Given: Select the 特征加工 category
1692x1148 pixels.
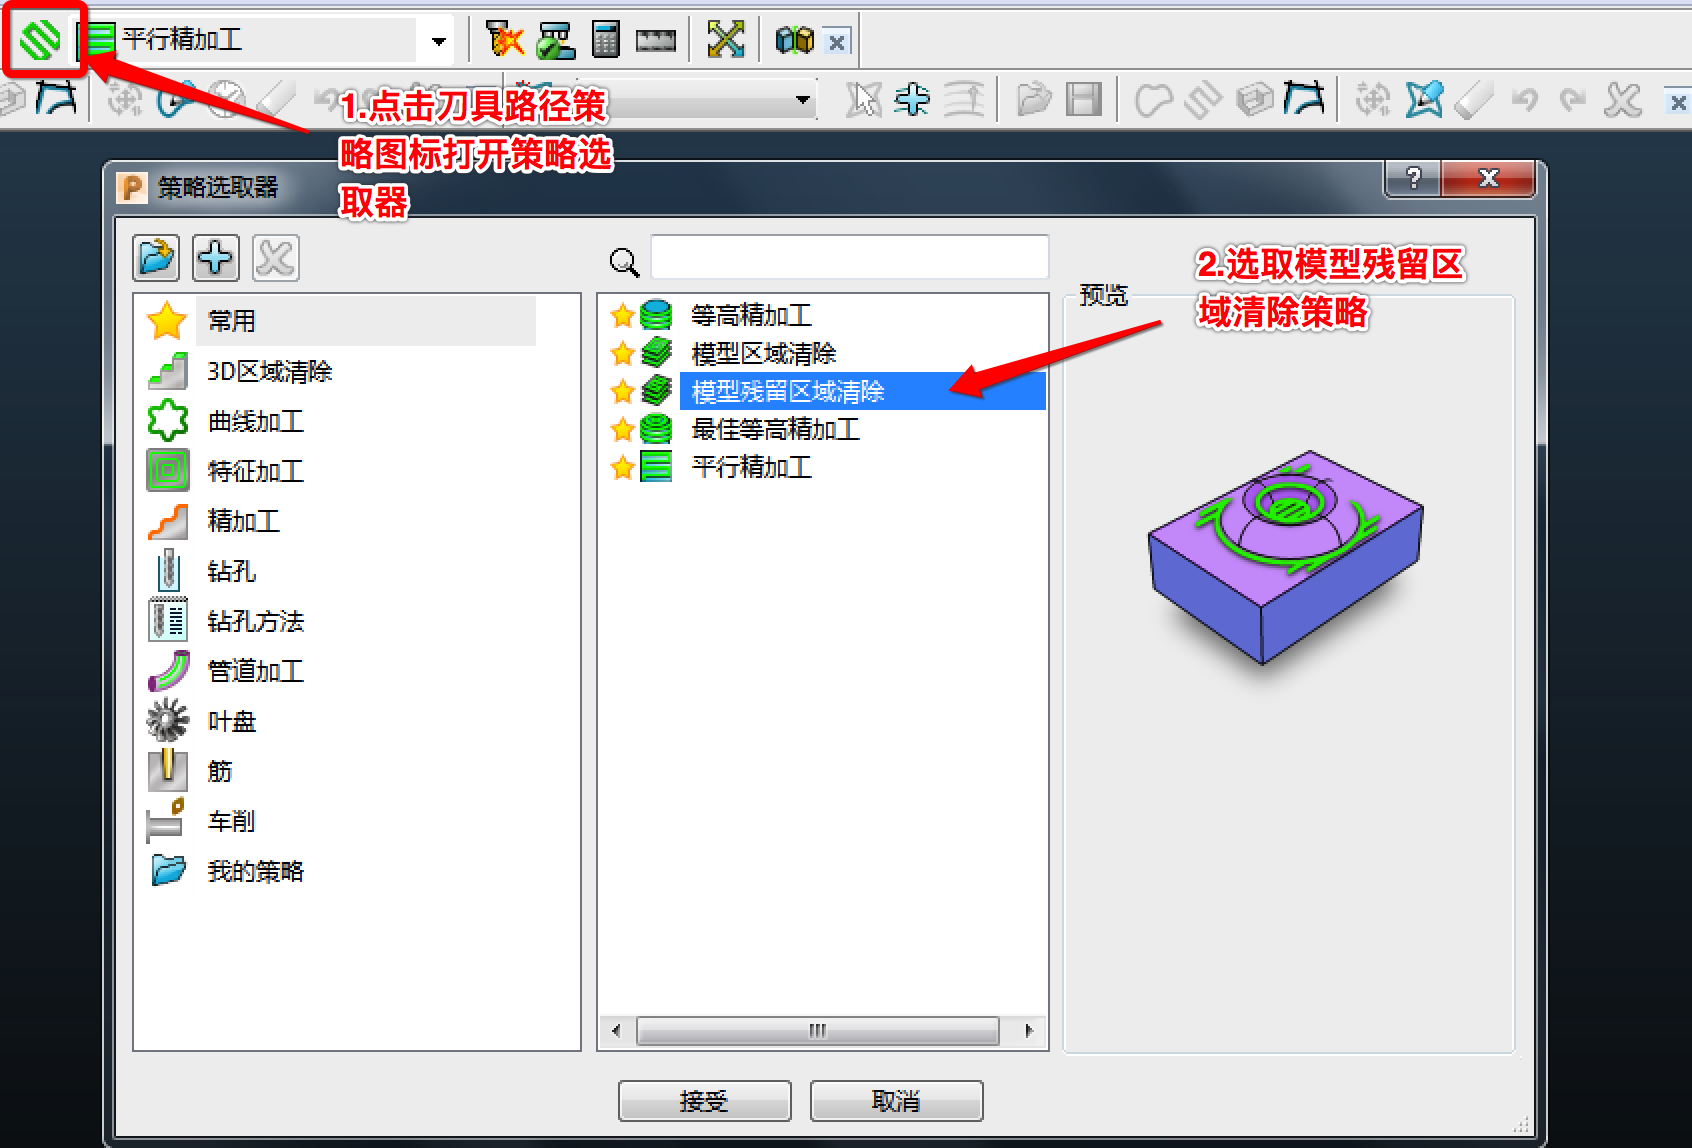Looking at the screenshot, I should pos(256,471).
